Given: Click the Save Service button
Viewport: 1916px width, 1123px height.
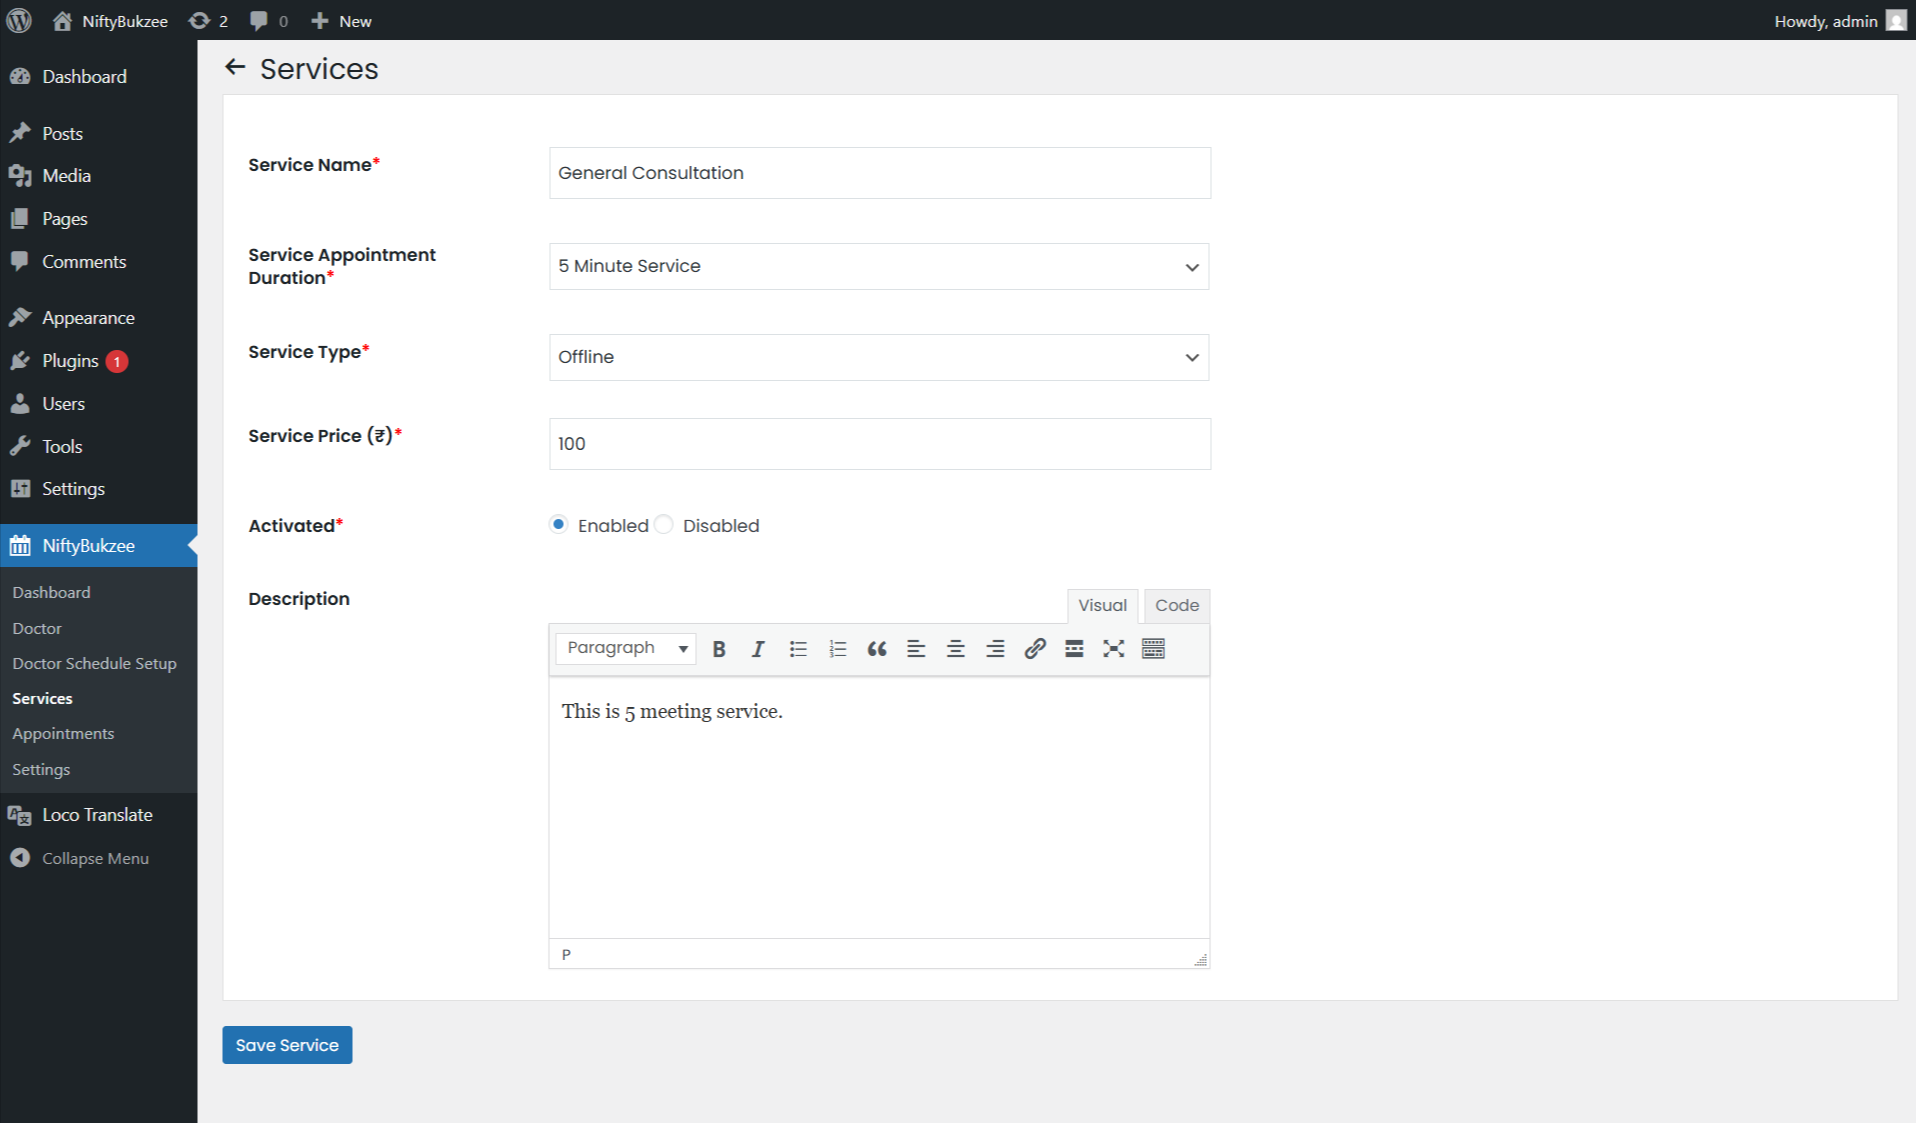Looking at the screenshot, I should click(287, 1045).
